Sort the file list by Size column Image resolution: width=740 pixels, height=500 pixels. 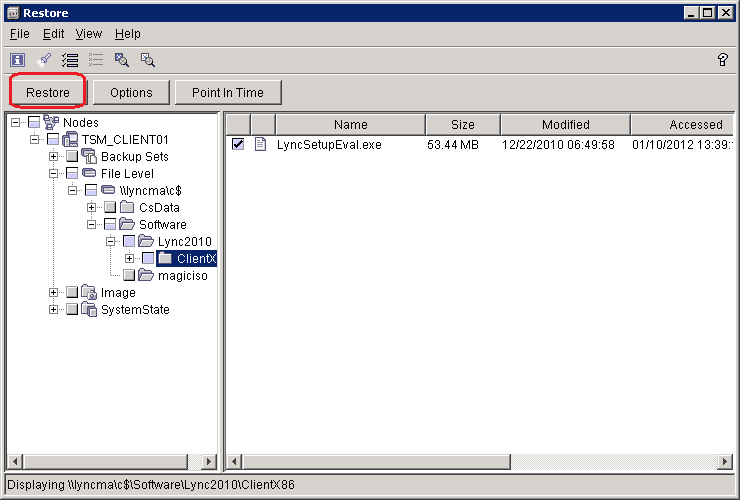point(462,125)
